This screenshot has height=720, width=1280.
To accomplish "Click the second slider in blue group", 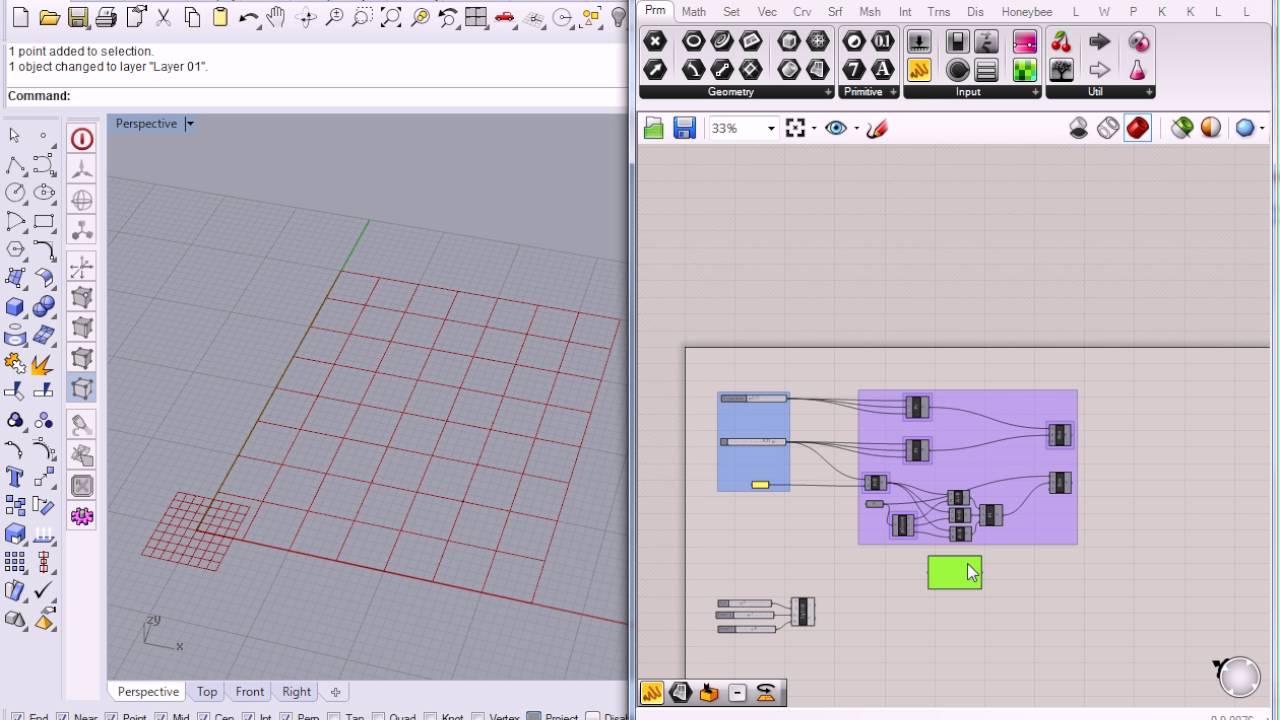I will (754, 441).
